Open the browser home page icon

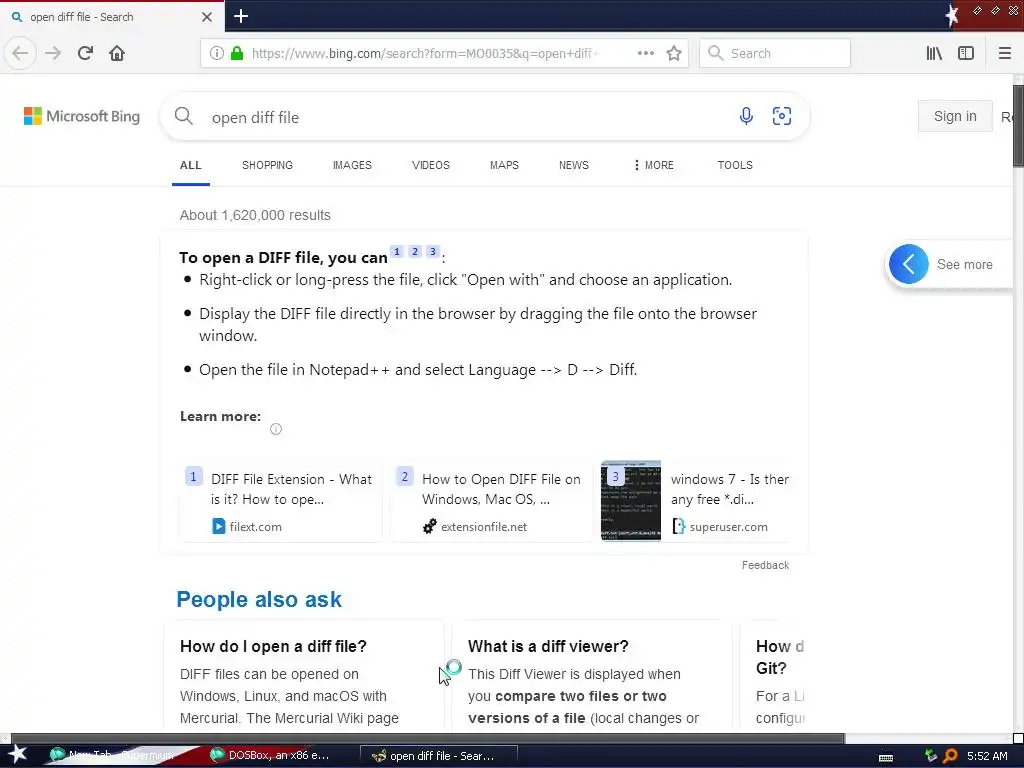(117, 53)
